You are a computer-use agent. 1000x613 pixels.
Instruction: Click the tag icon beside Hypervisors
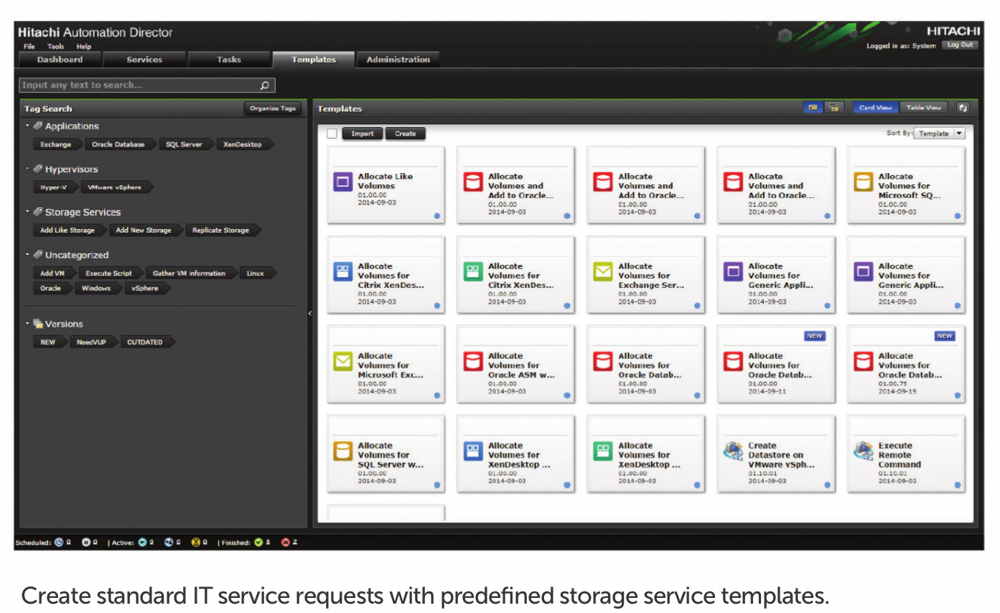[x=38, y=169]
